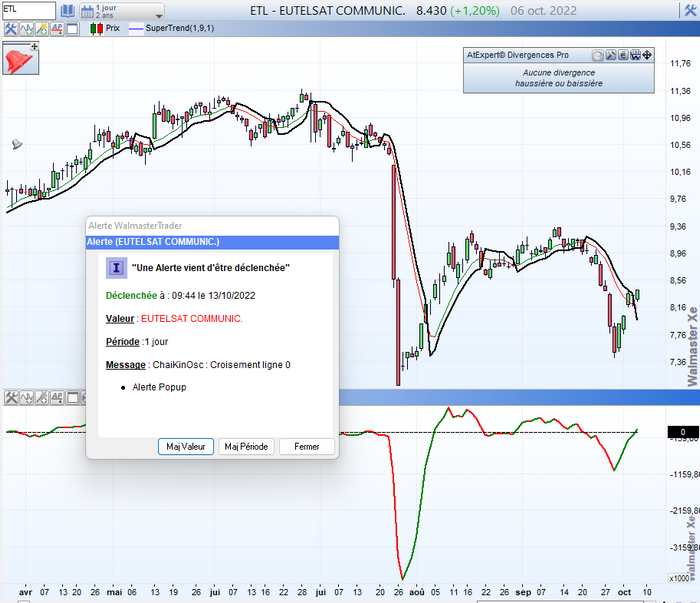This screenshot has width=700, height=603.
Task: Click the Maj Valeur button
Action: [186, 446]
